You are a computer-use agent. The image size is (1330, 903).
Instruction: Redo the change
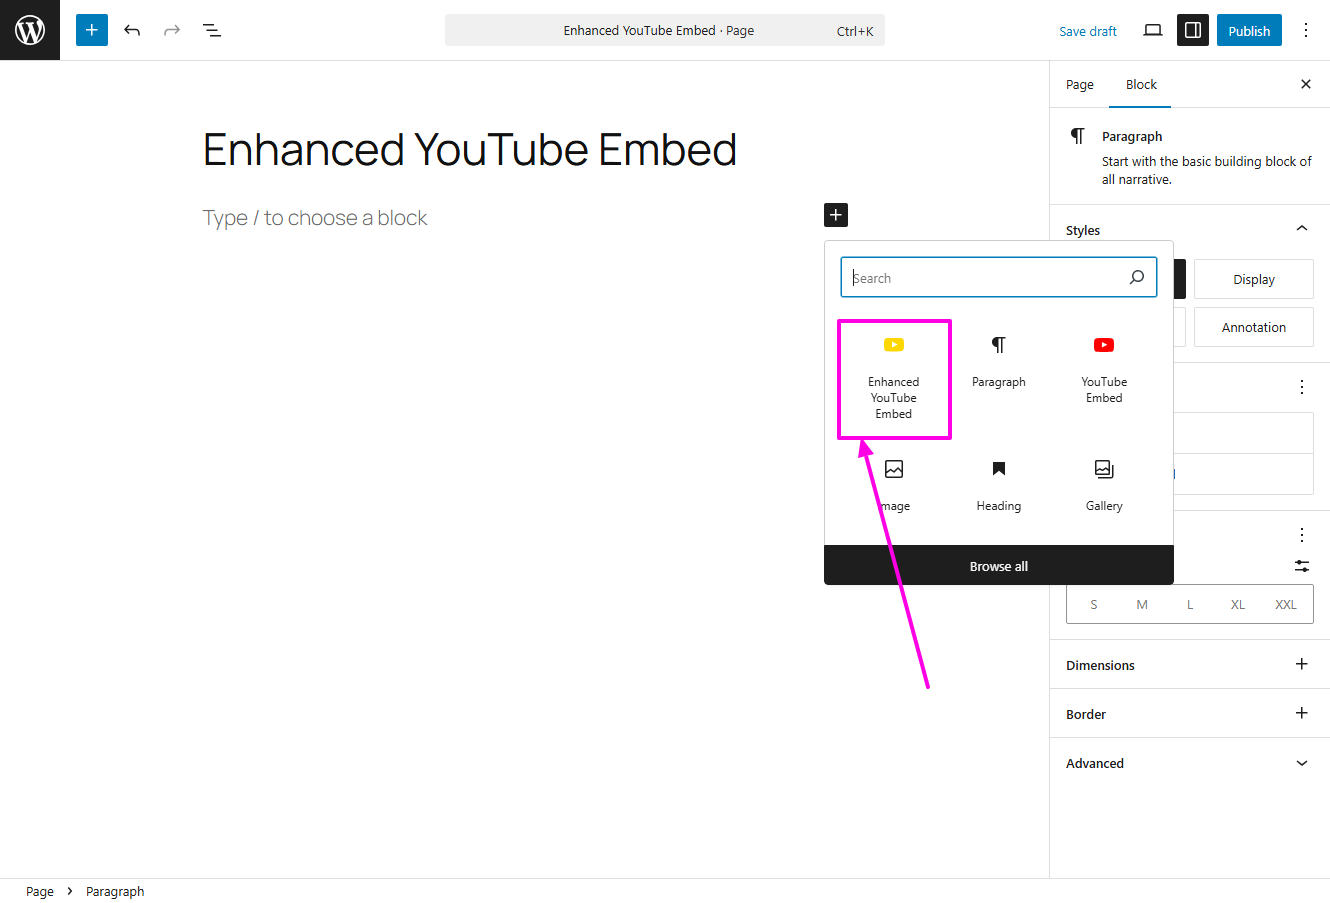(x=172, y=30)
